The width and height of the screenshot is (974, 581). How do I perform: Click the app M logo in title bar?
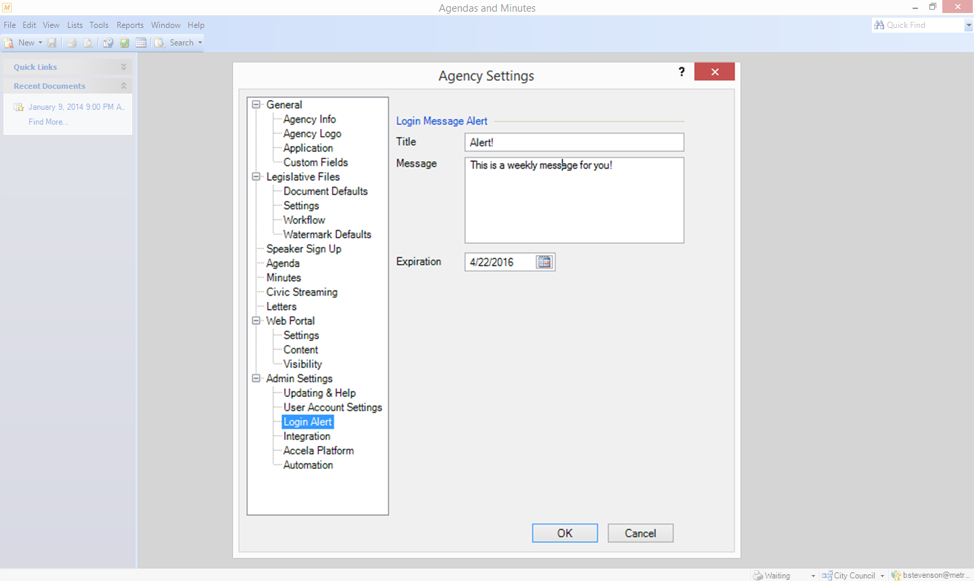[x=7, y=7]
